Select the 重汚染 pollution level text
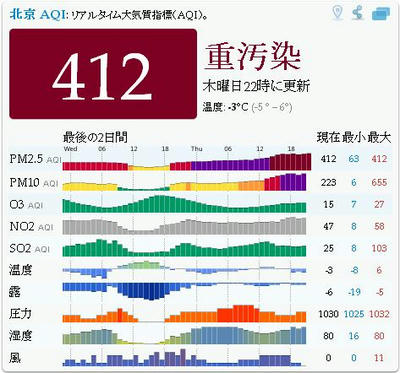 pyautogui.click(x=253, y=57)
